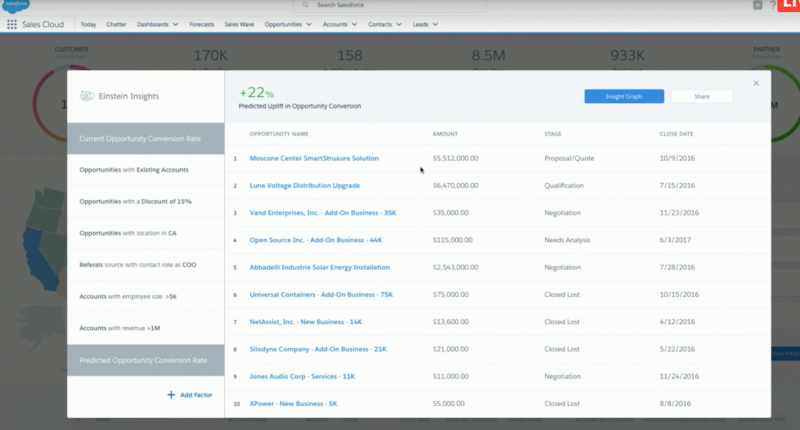Click the +22% predicted uplift value
This screenshot has height=430, width=800.
point(257,92)
